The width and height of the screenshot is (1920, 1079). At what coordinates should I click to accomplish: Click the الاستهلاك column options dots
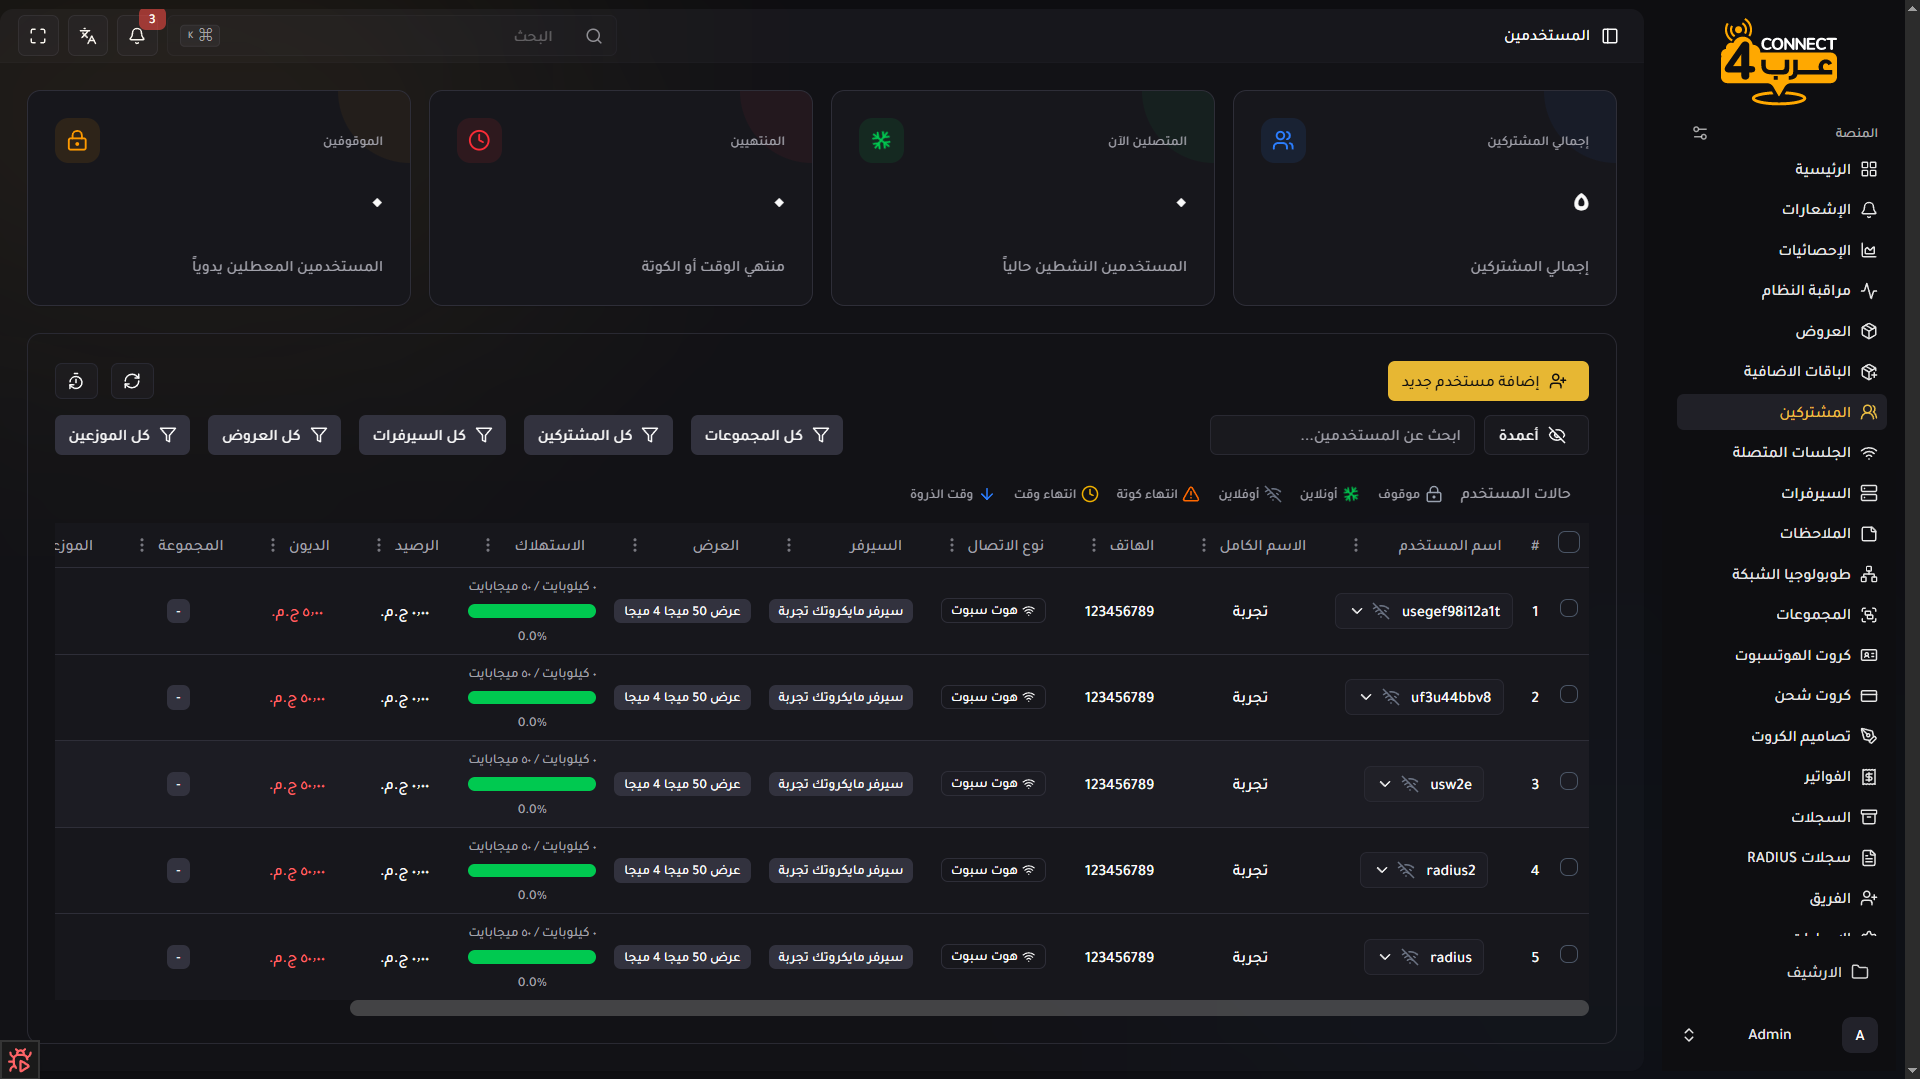point(488,545)
